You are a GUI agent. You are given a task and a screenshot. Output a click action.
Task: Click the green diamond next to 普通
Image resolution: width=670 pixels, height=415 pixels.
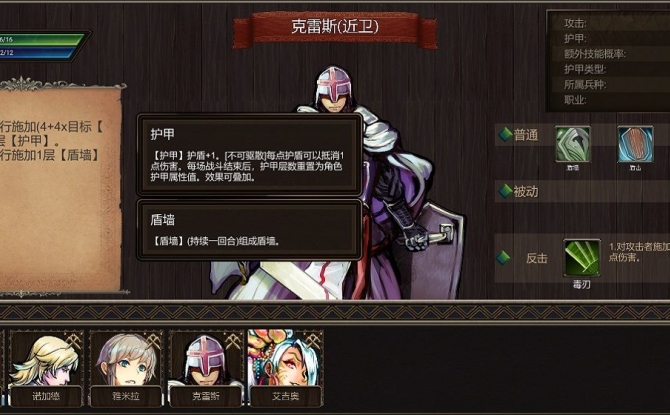click(x=505, y=135)
